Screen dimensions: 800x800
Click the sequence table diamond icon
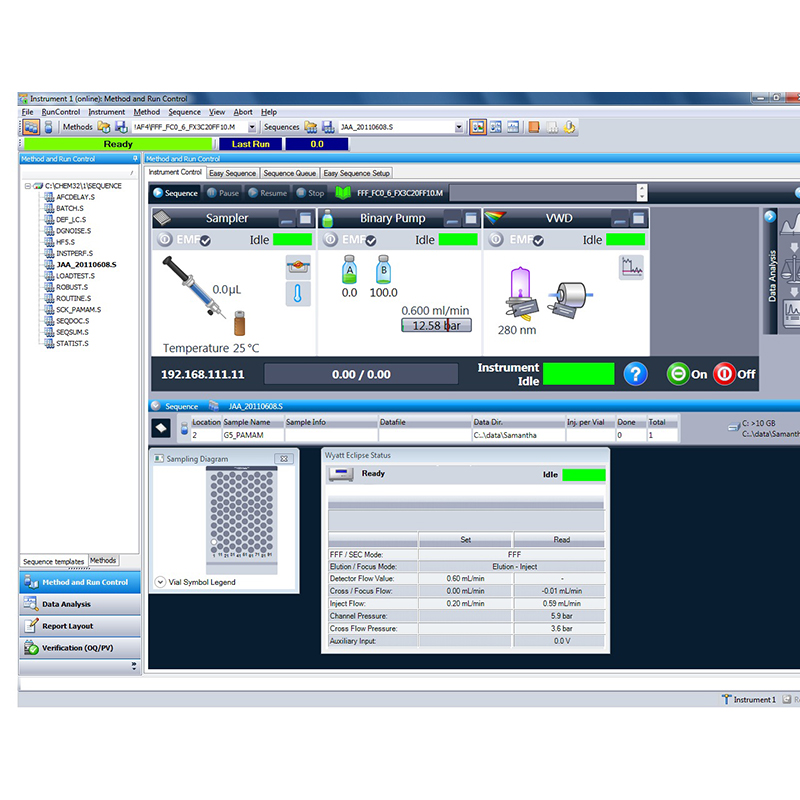pos(161,428)
